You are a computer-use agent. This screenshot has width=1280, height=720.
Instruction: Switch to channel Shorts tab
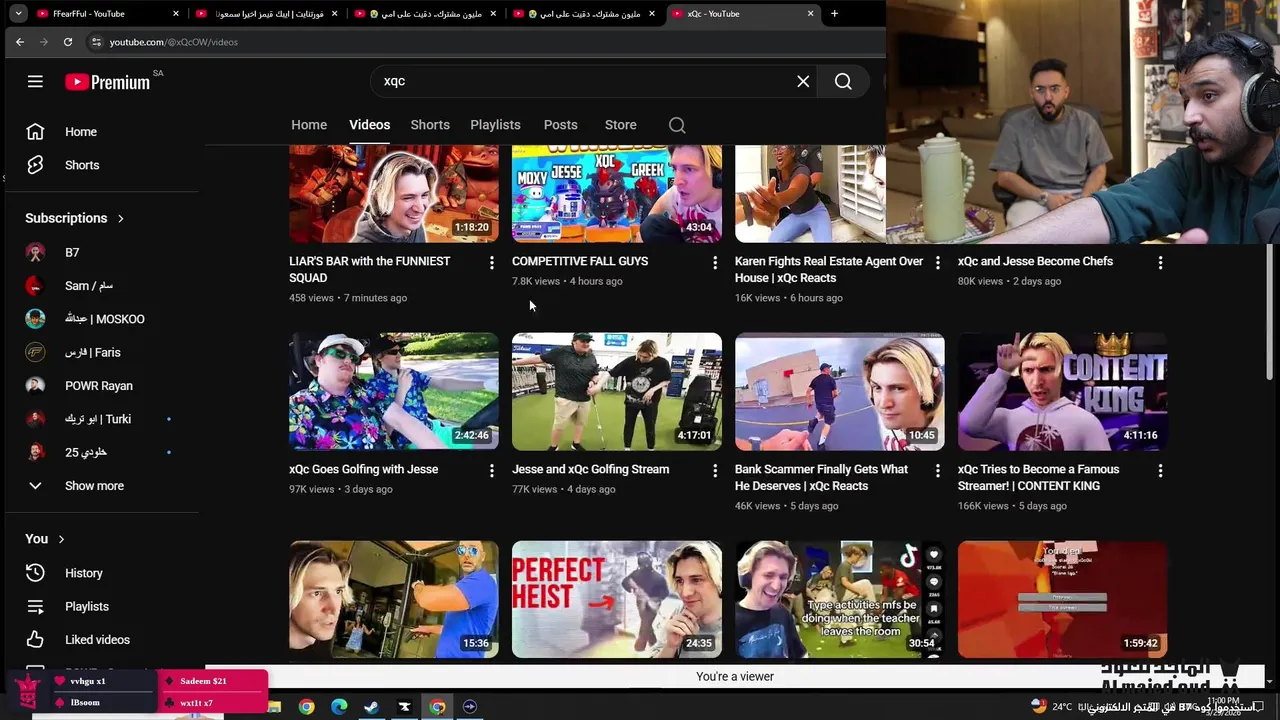pos(430,125)
